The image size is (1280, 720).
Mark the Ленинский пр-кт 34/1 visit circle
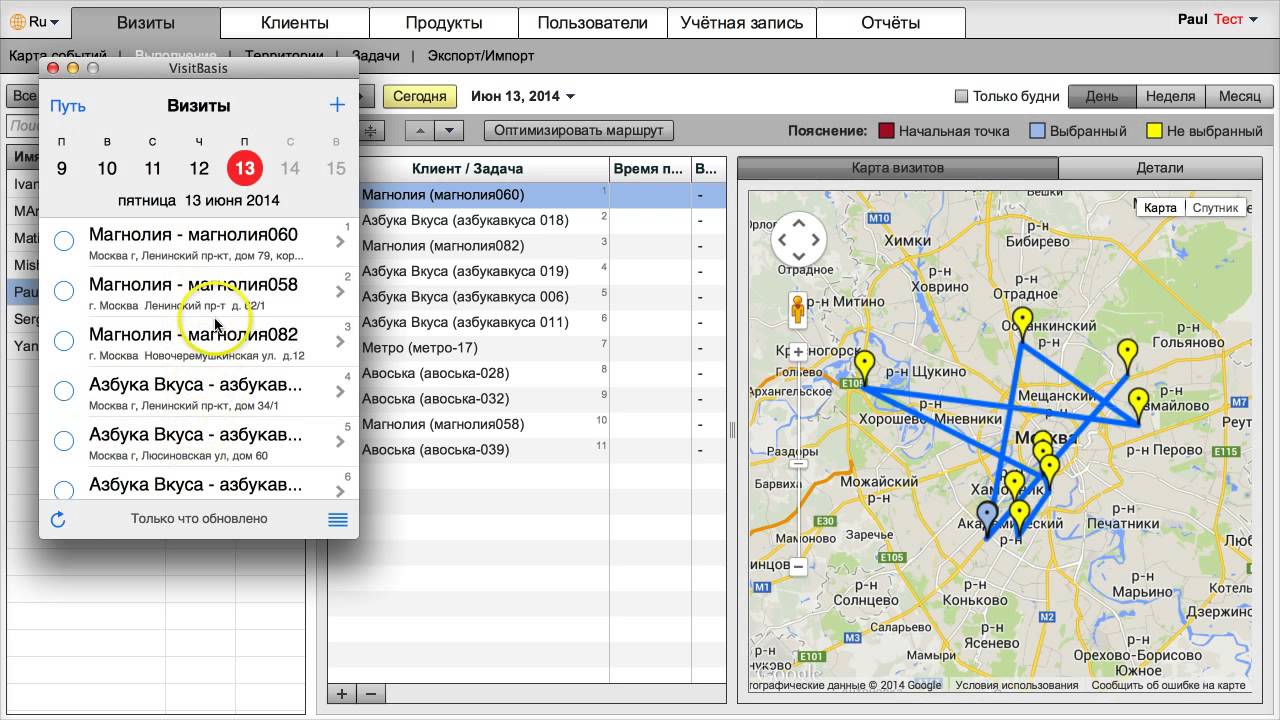pyautogui.click(x=64, y=391)
